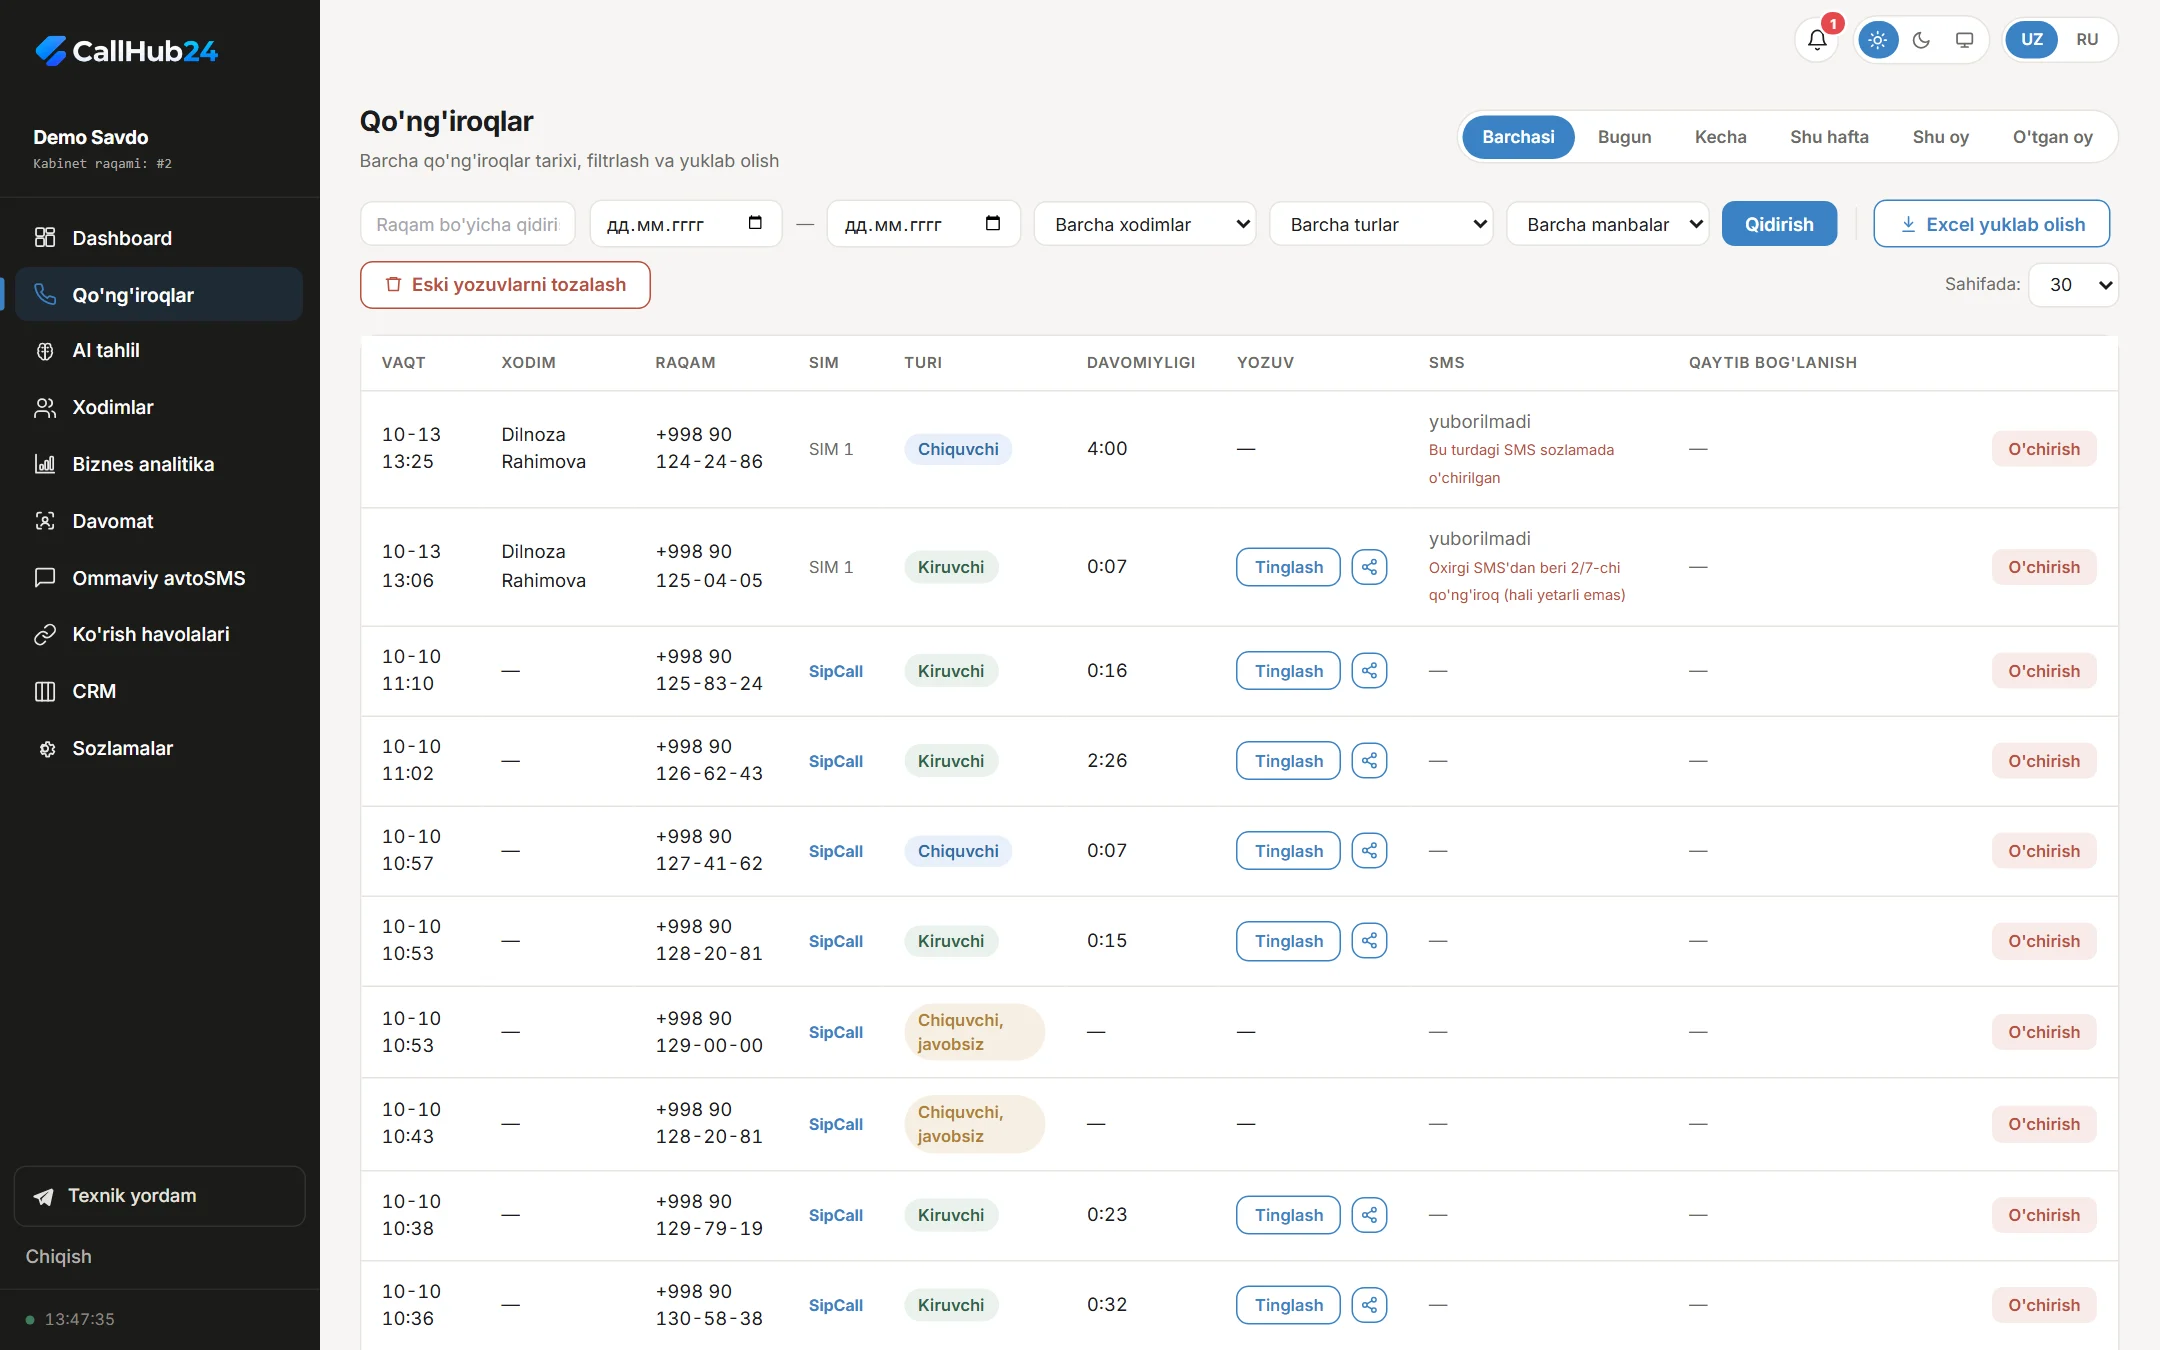Share recording of 10:57 call
The height and width of the screenshot is (1350, 2160).
[1369, 851]
